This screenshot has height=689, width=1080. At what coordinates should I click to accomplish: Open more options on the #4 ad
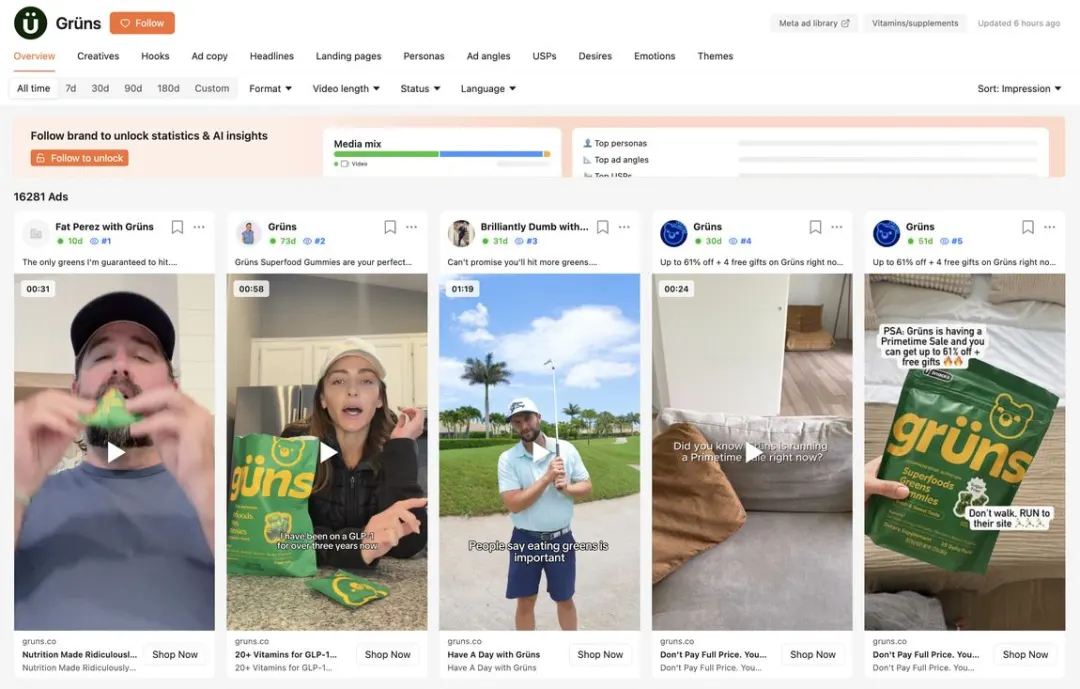click(837, 227)
